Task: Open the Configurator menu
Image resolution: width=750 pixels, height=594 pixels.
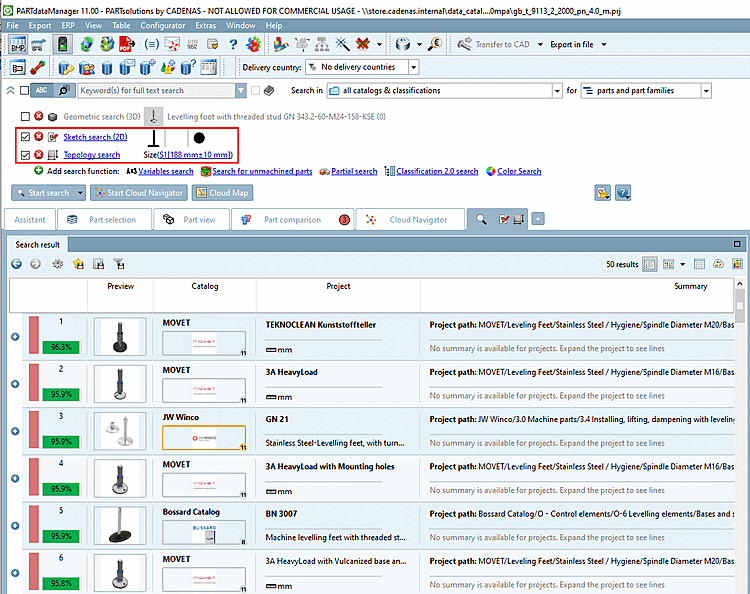Action: pyautogui.click(x=162, y=24)
